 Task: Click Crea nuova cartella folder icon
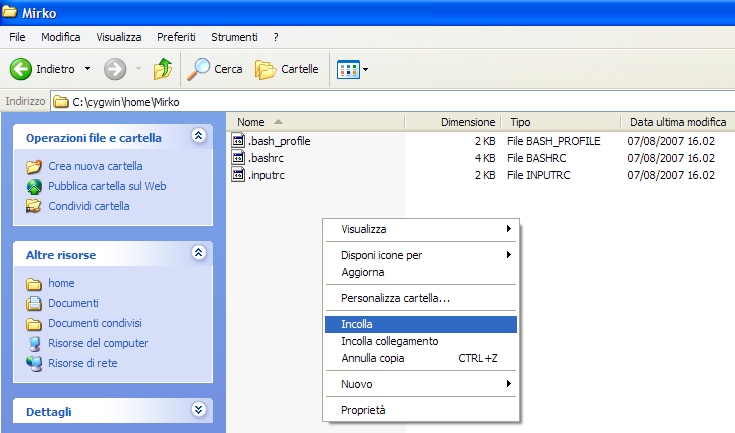[34, 166]
